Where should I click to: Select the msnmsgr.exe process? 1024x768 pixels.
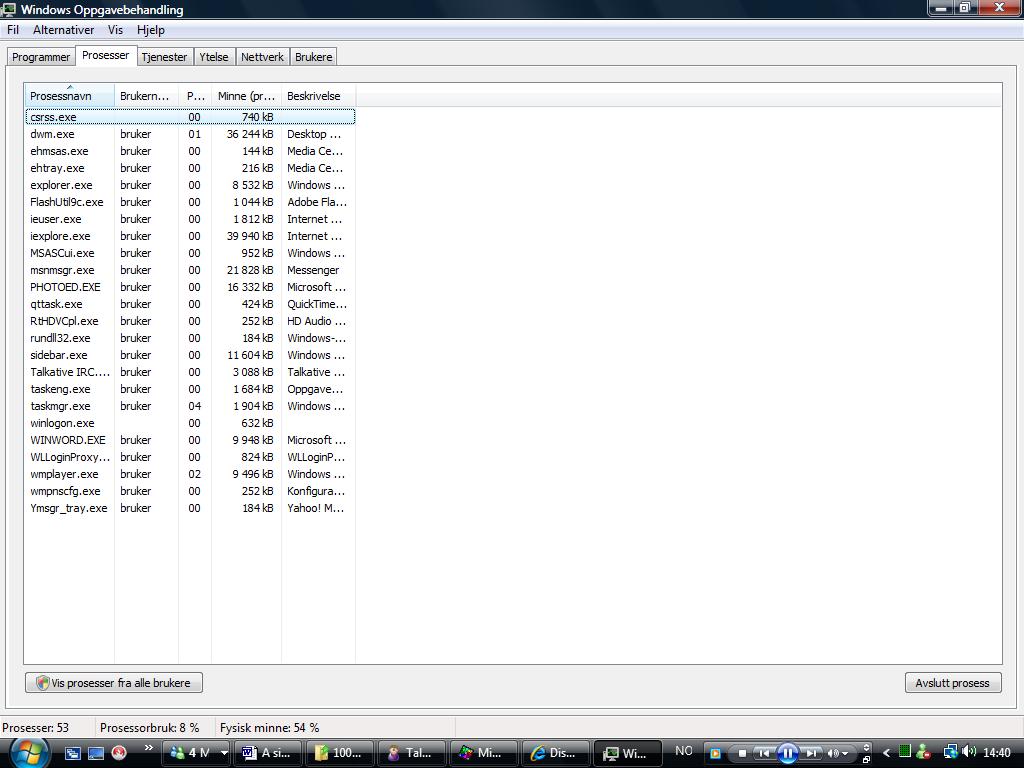(190, 270)
